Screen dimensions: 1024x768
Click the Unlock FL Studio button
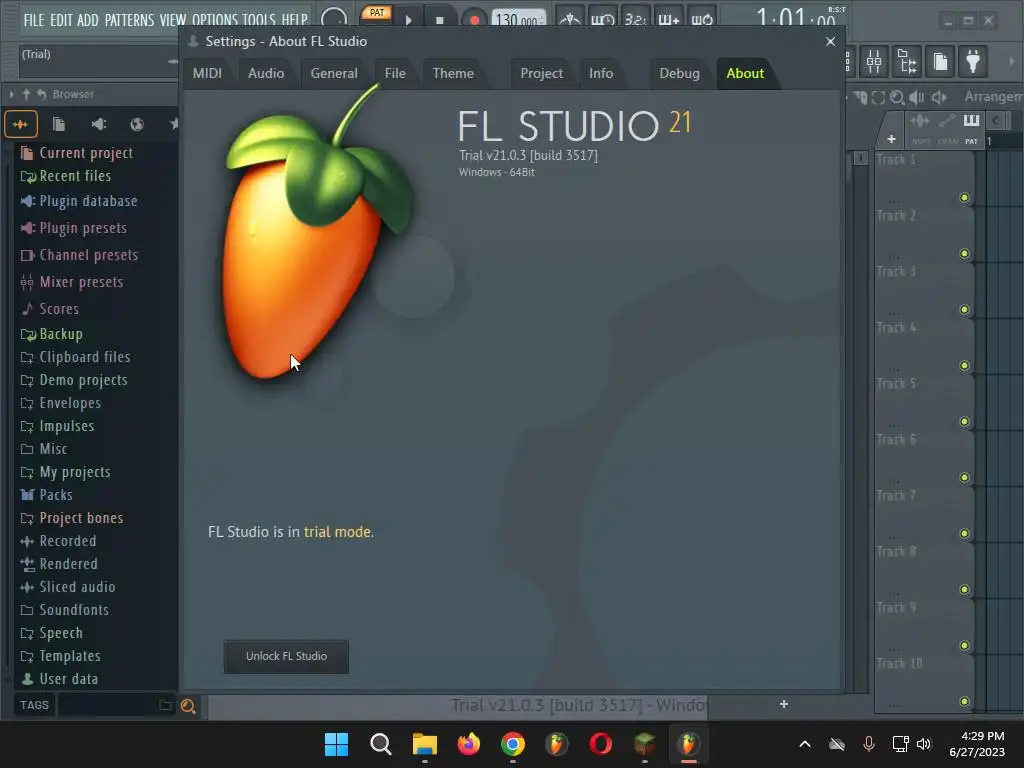tap(286, 656)
